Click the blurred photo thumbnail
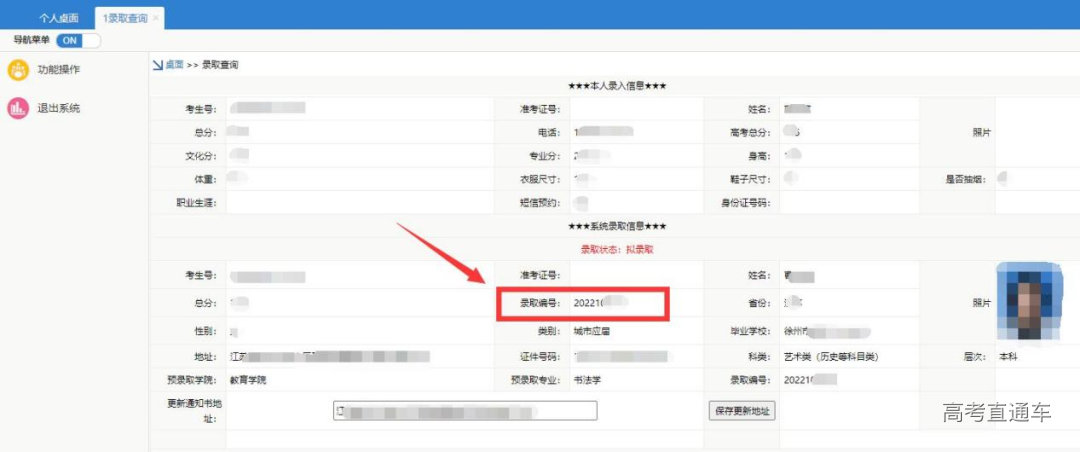Image resolution: width=1080 pixels, height=452 pixels. tap(1029, 301)
